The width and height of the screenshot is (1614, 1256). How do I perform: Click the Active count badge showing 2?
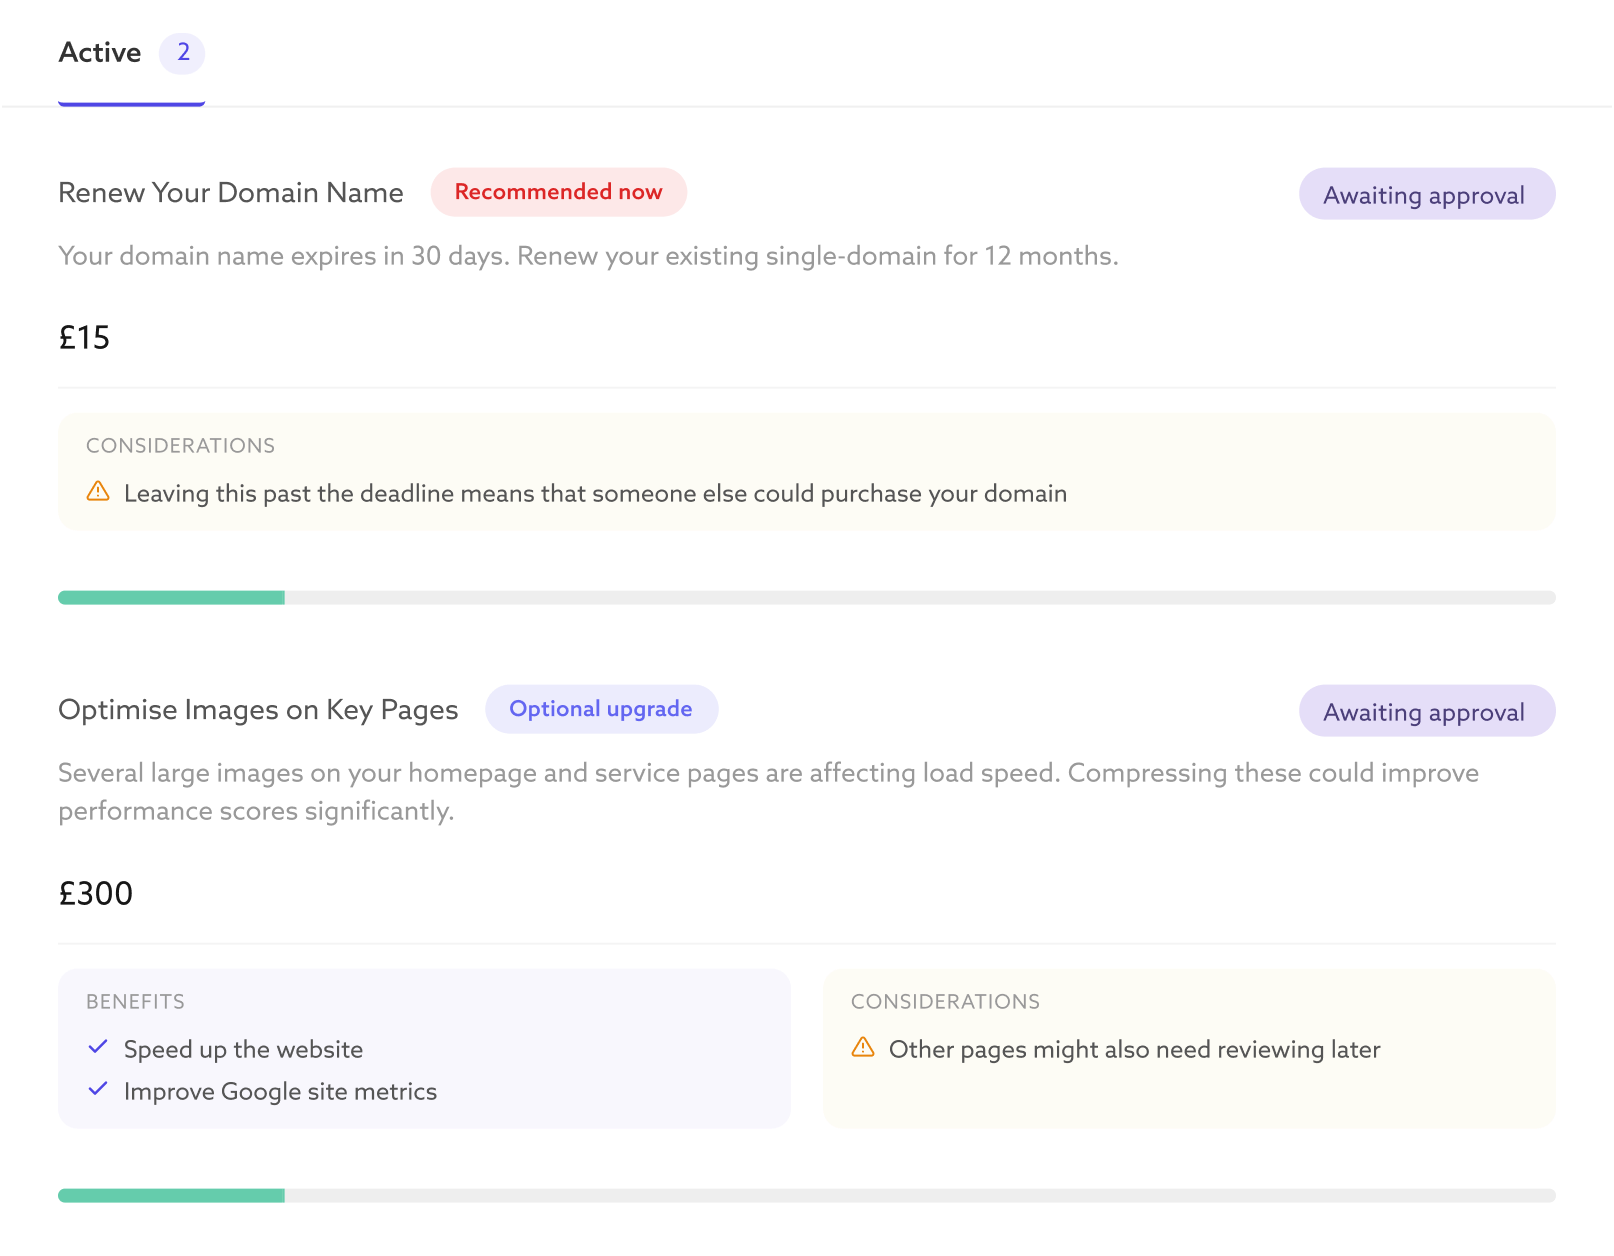coord(183,53)
